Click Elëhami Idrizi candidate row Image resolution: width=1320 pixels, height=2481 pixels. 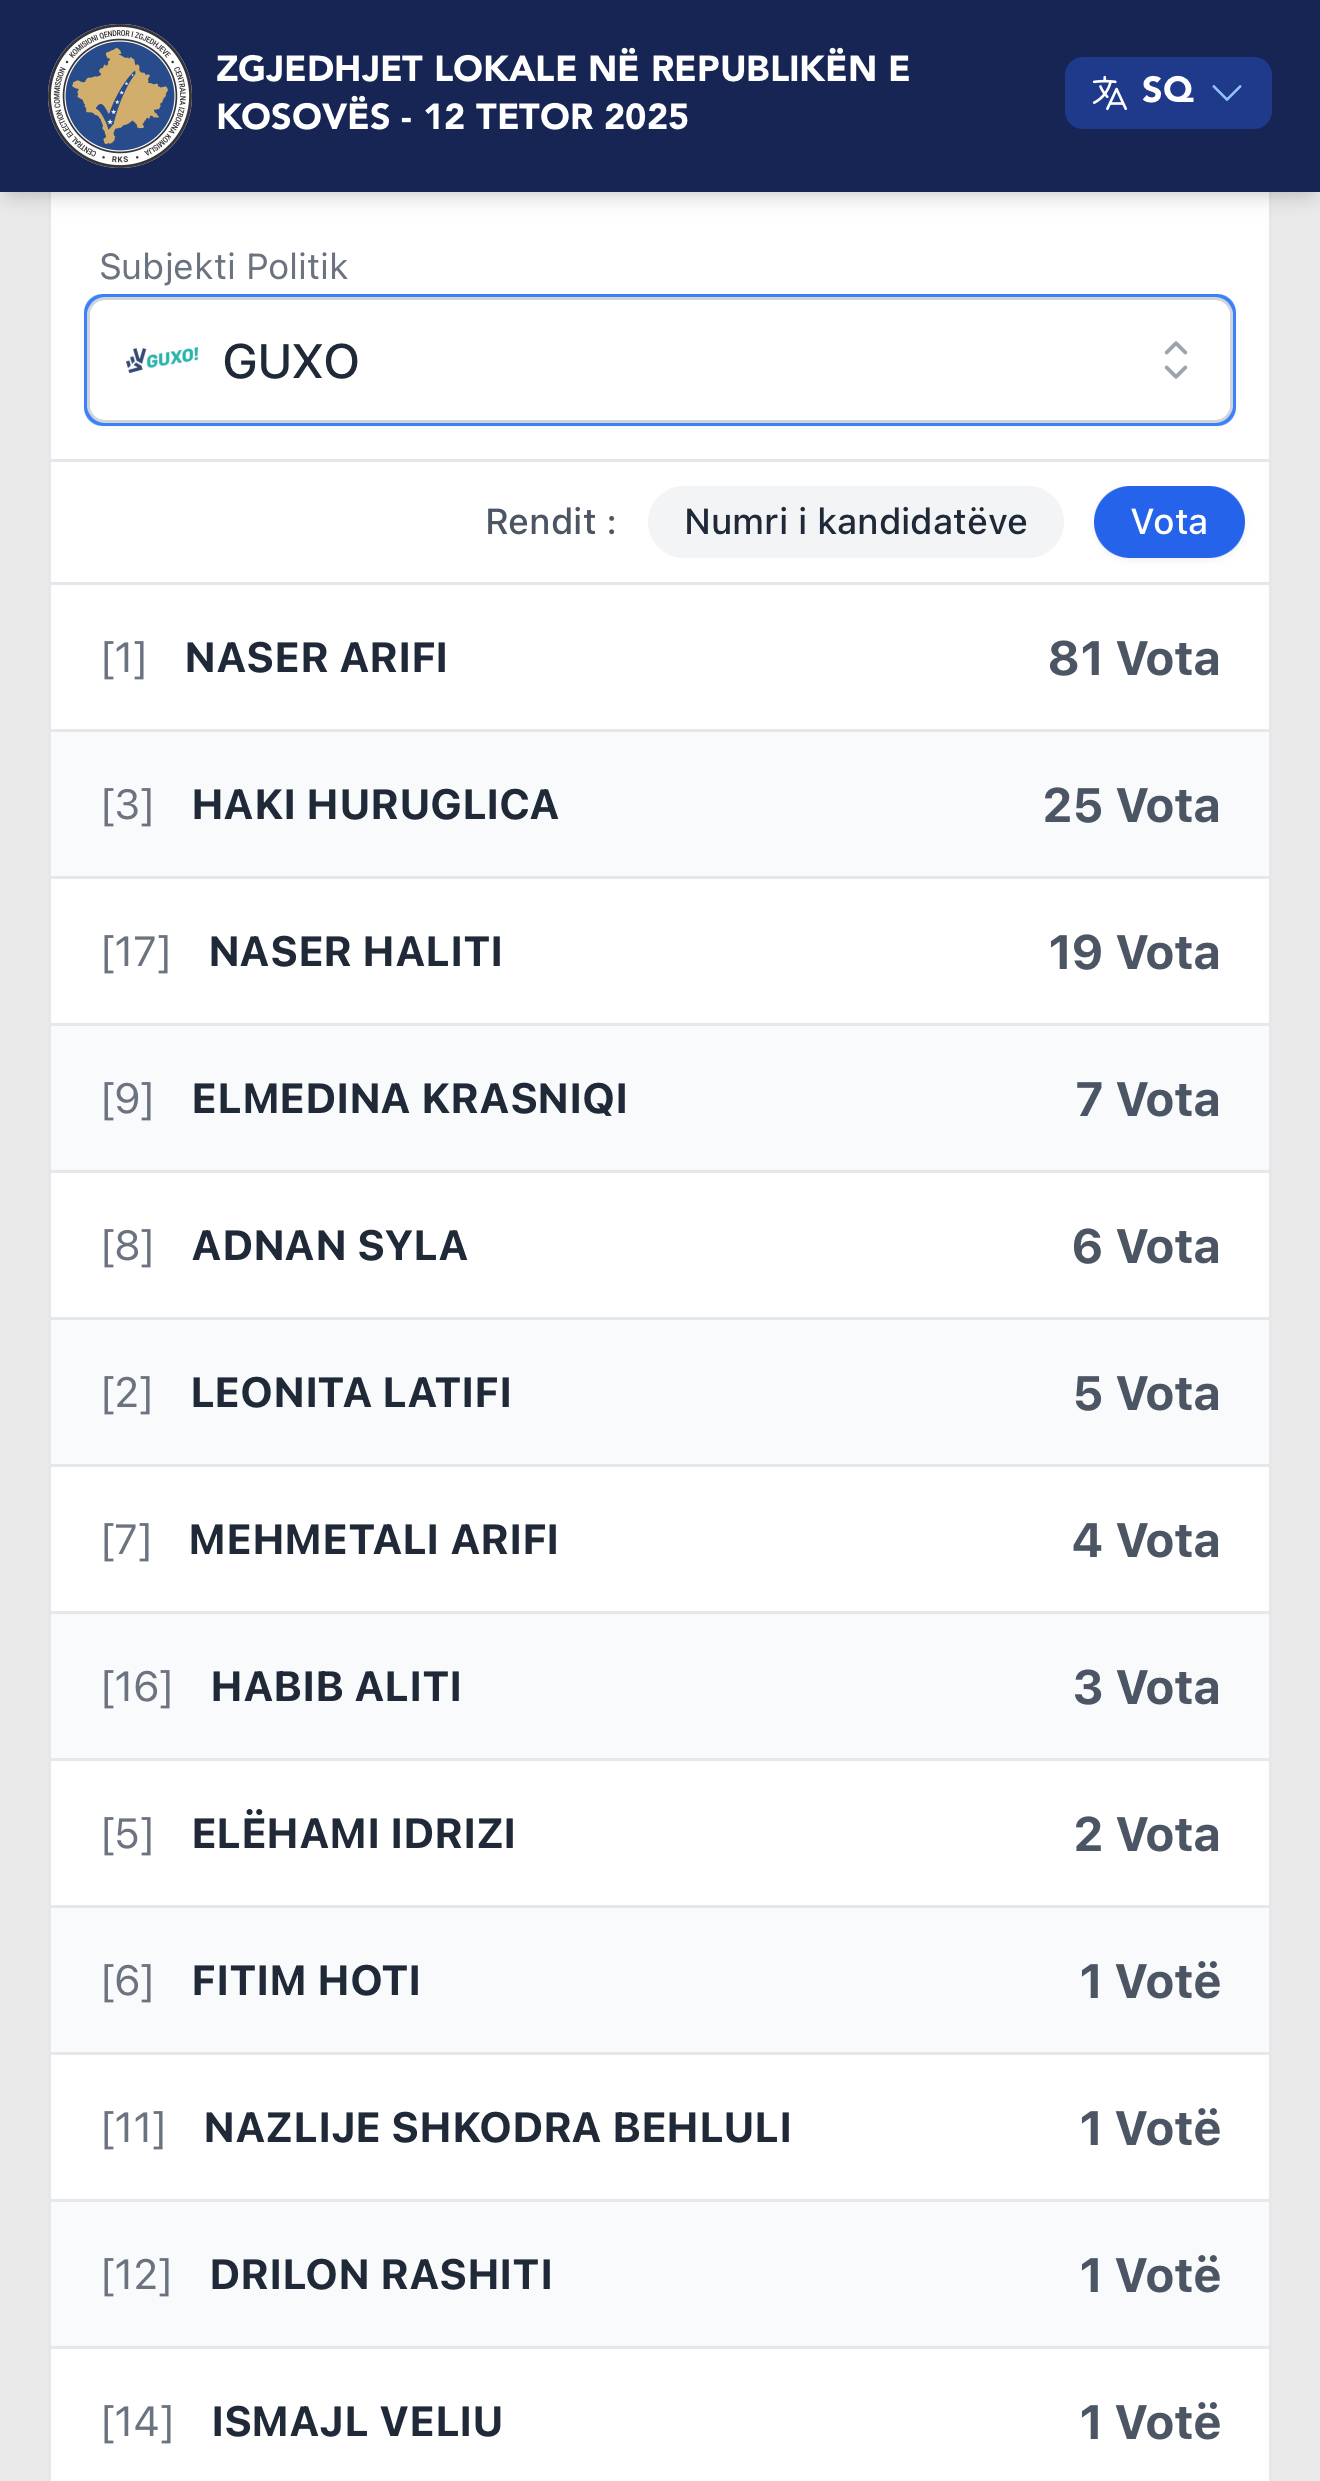660,1834
